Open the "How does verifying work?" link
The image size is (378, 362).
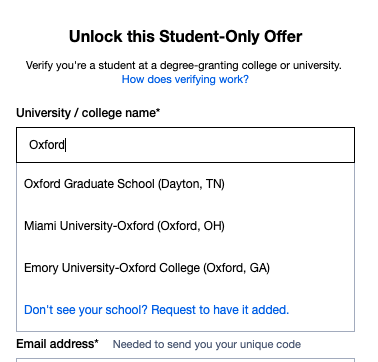tap(185, 79)
